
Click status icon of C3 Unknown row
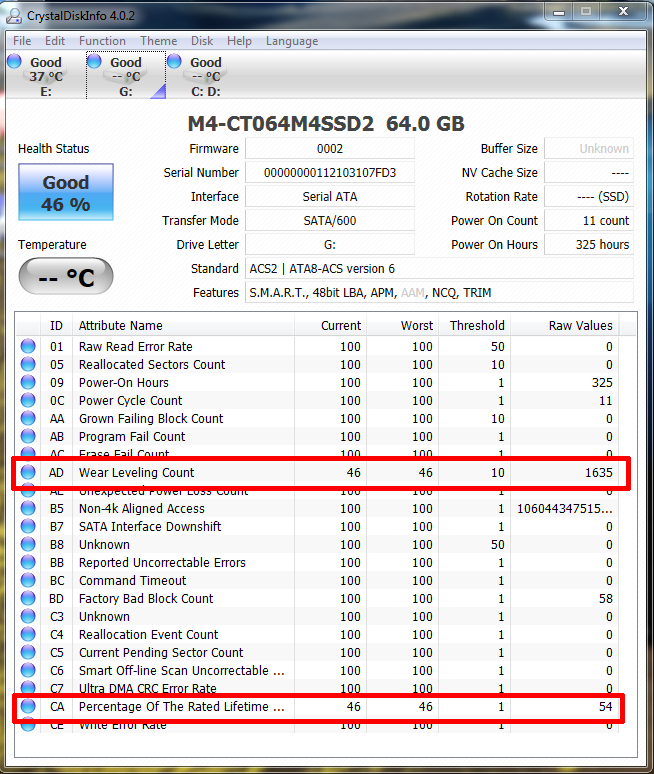(x=28, y=617)
